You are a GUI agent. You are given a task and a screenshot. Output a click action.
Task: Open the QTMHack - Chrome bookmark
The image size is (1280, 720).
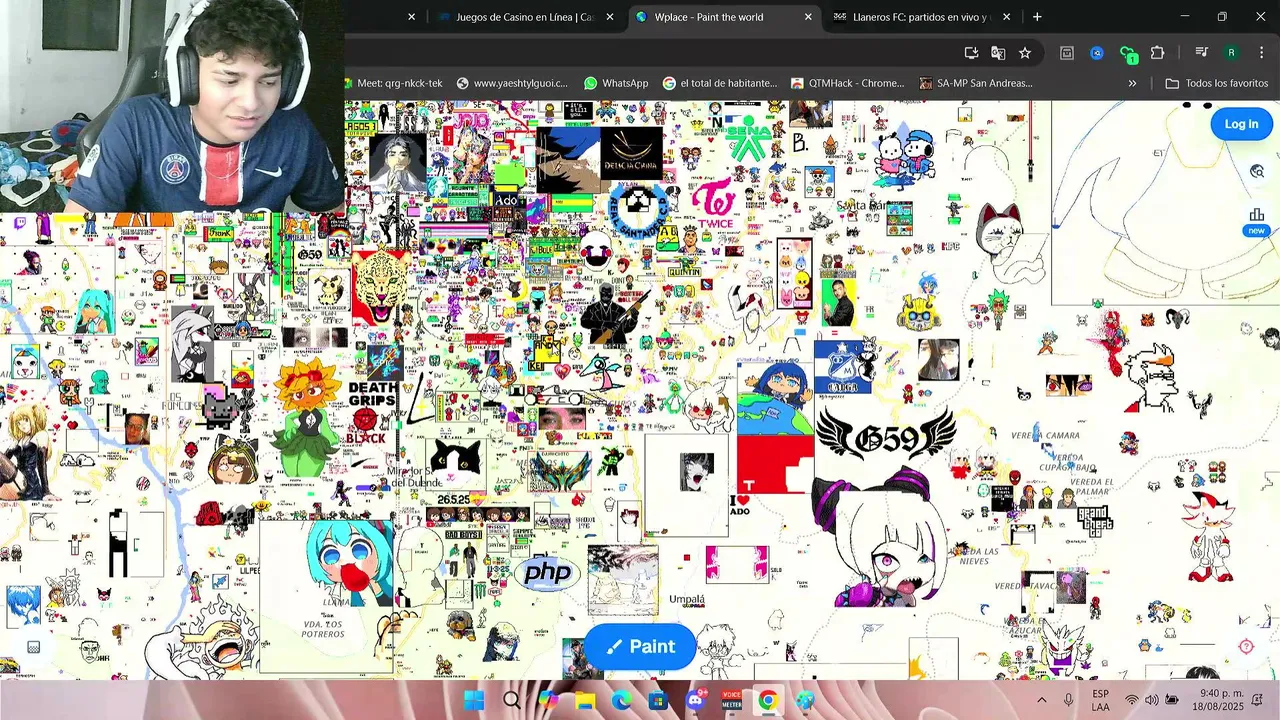[x=847, y=83]
